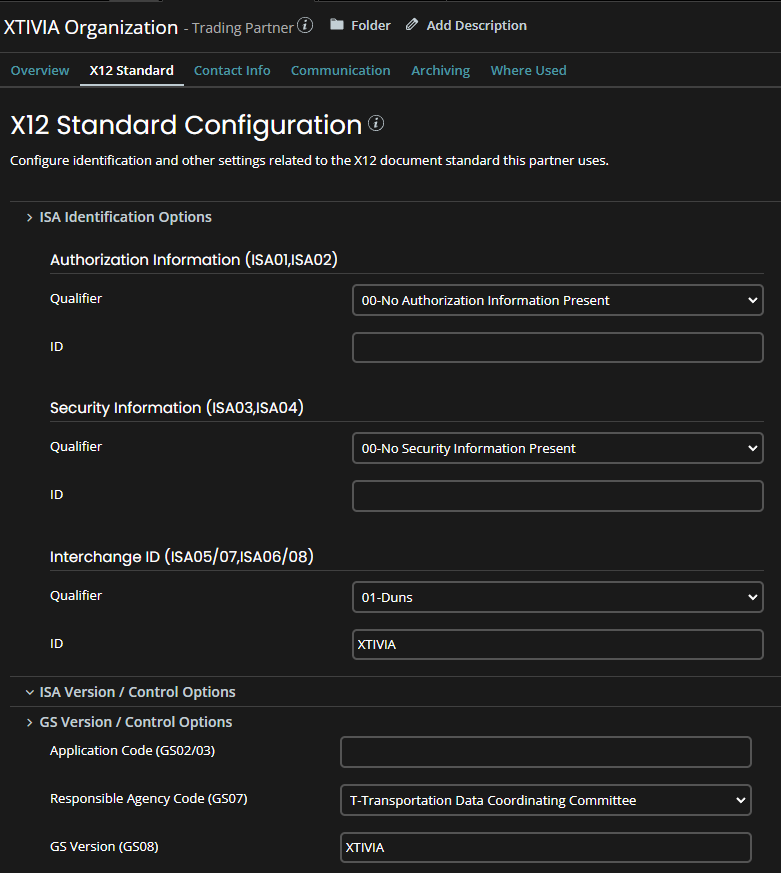The width and height of the screenshot is (781, 873).
Task: Toggle the ISA Identification Options section
Action: tap(29, 217)
